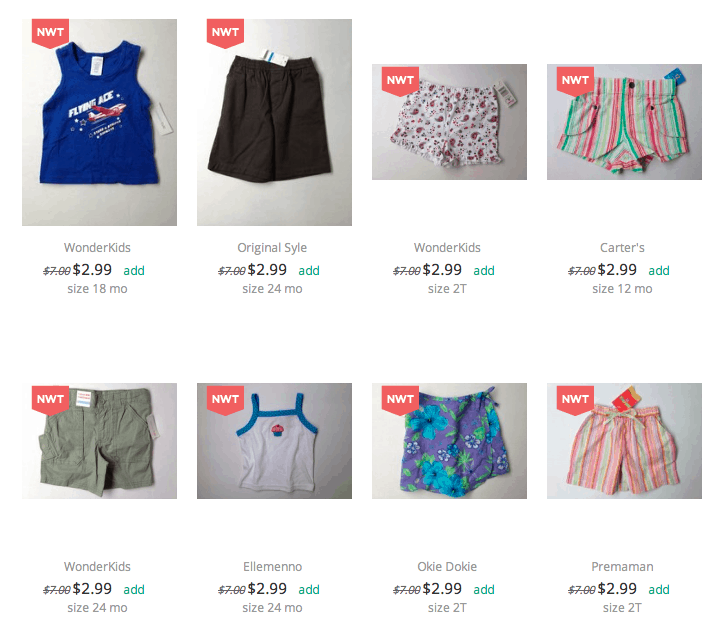Open the Carter's brand name link

point(622,248)
